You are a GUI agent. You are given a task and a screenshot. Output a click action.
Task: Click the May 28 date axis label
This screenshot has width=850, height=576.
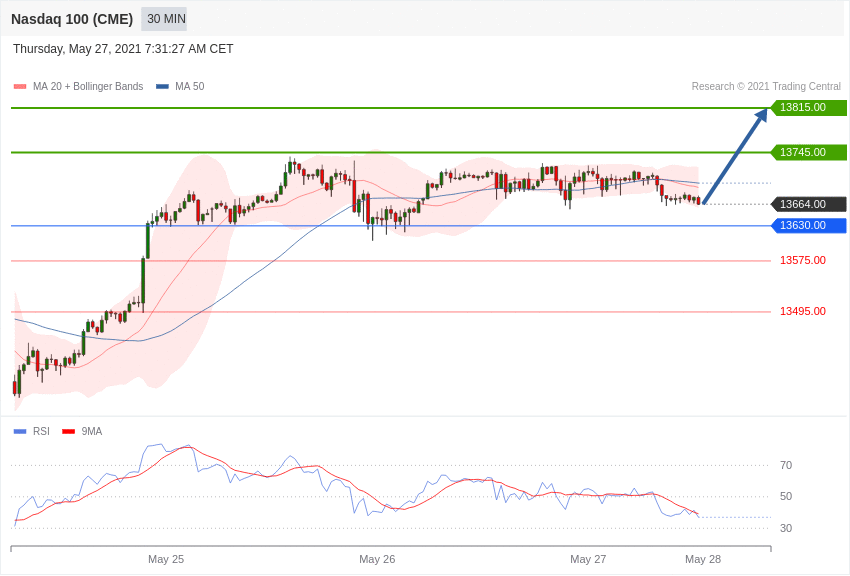pyautogui.click(x=703, y=559)
